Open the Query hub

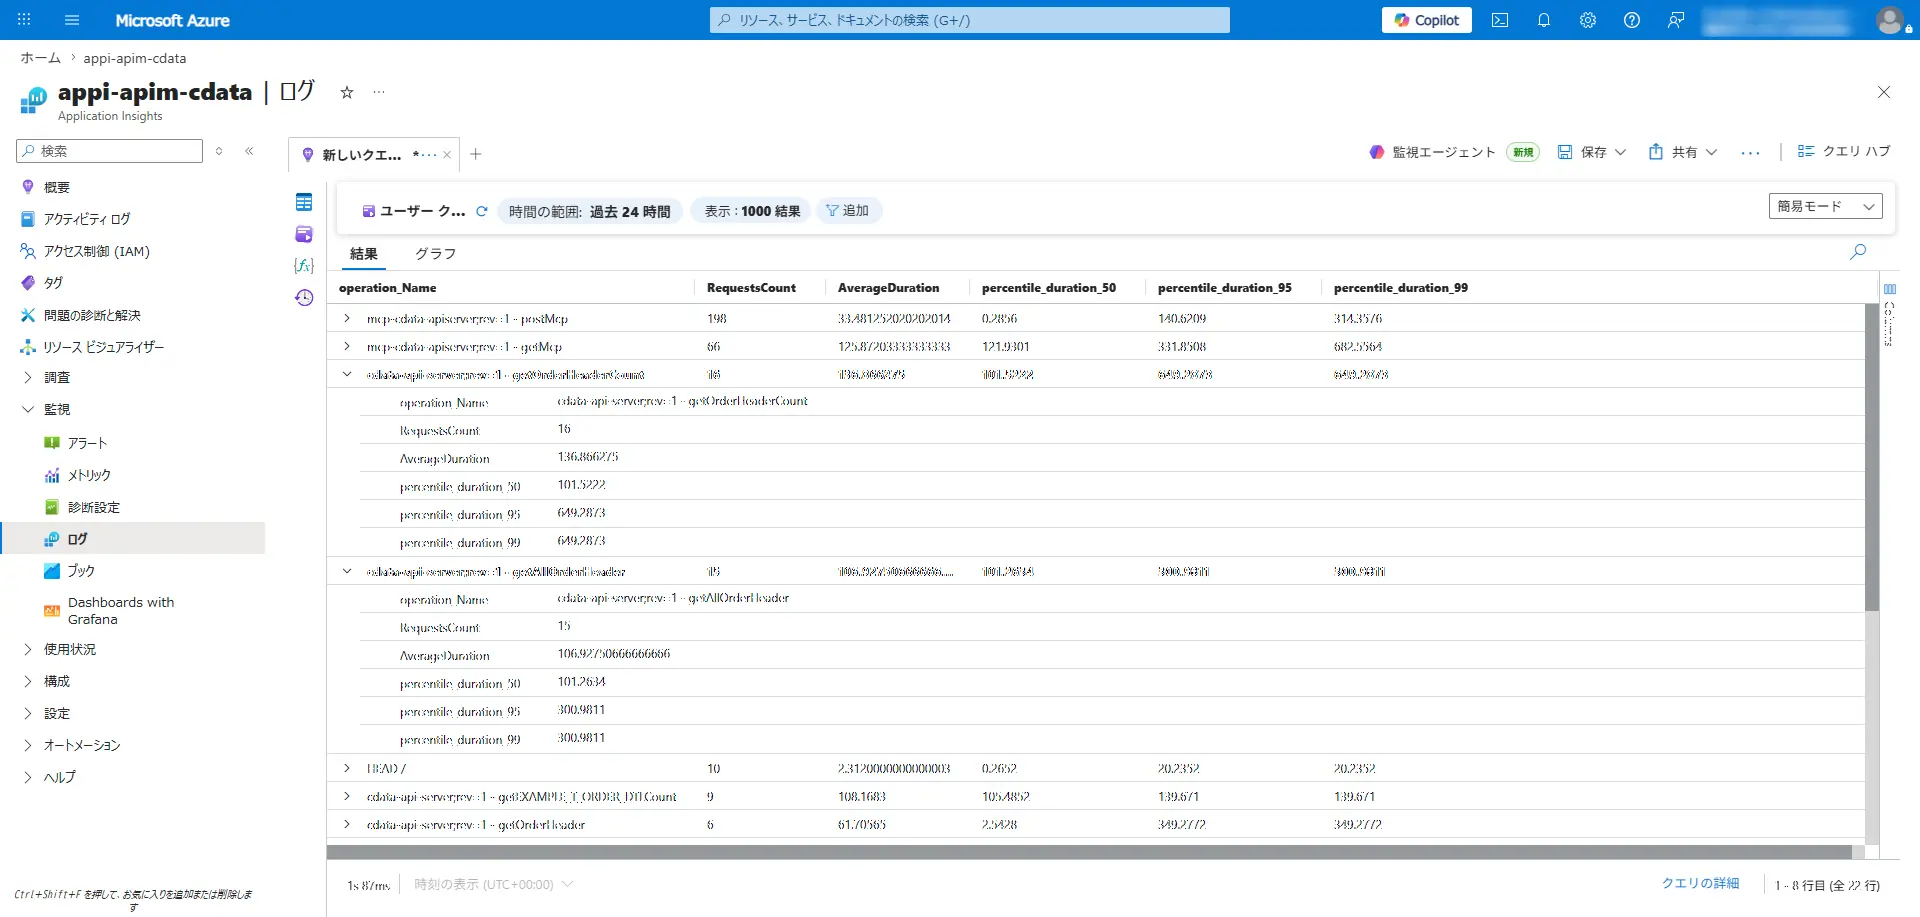click(x=1844, y=151)
